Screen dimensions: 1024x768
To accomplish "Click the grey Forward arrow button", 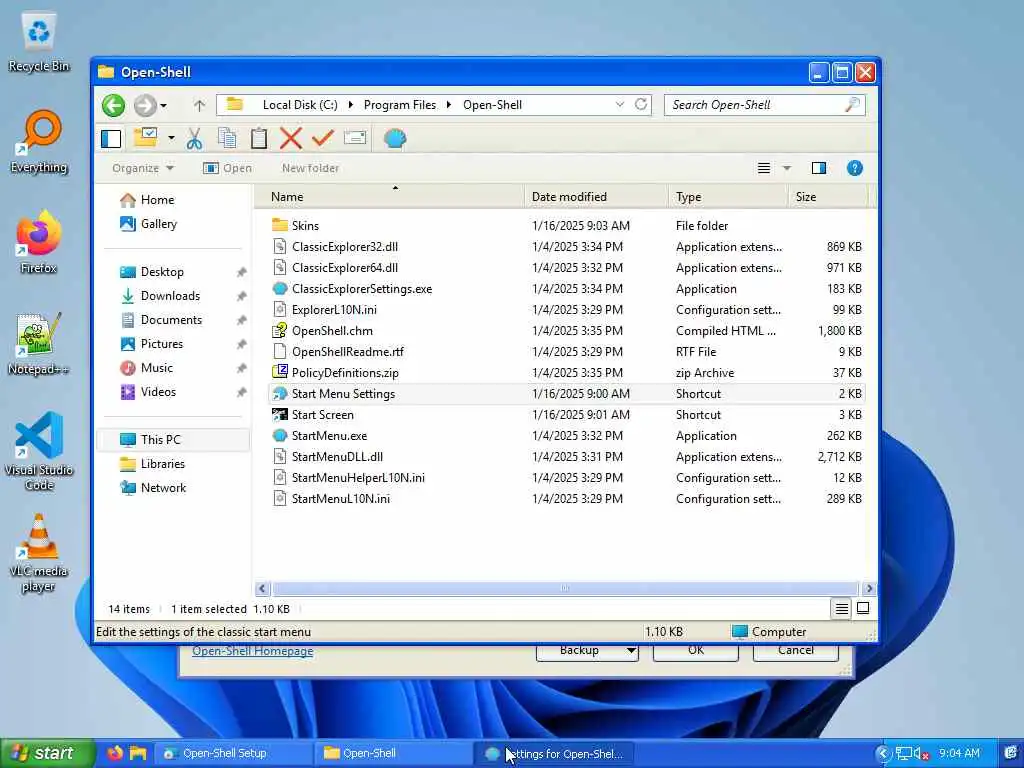I will click(145, 105).
